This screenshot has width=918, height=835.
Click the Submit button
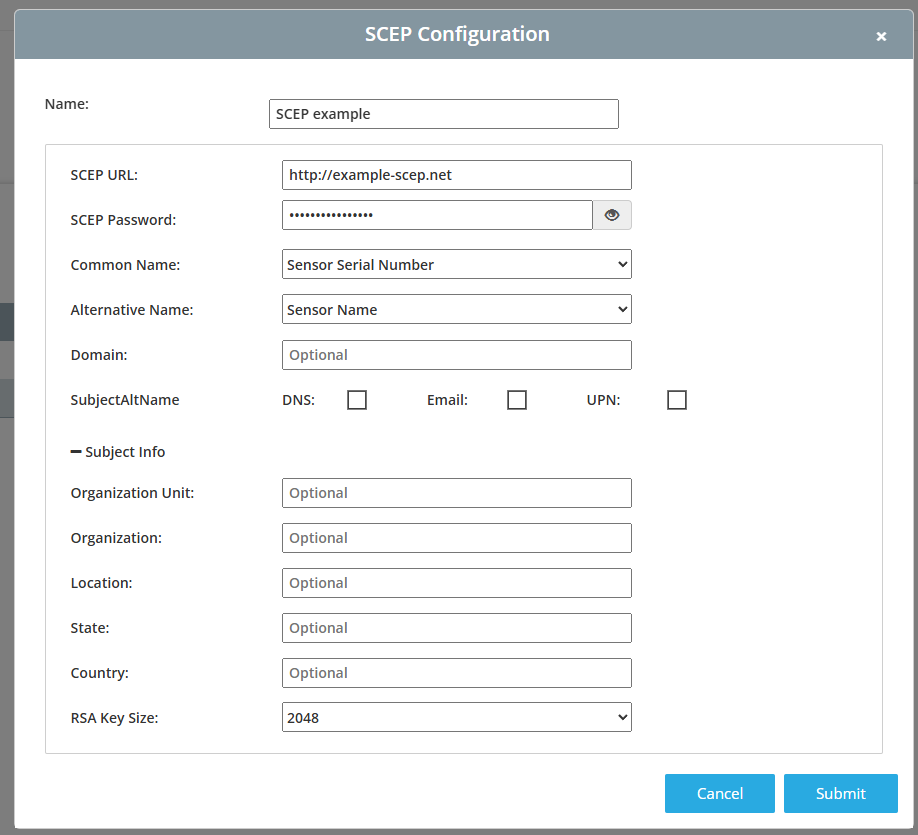[x=841, y=793]
